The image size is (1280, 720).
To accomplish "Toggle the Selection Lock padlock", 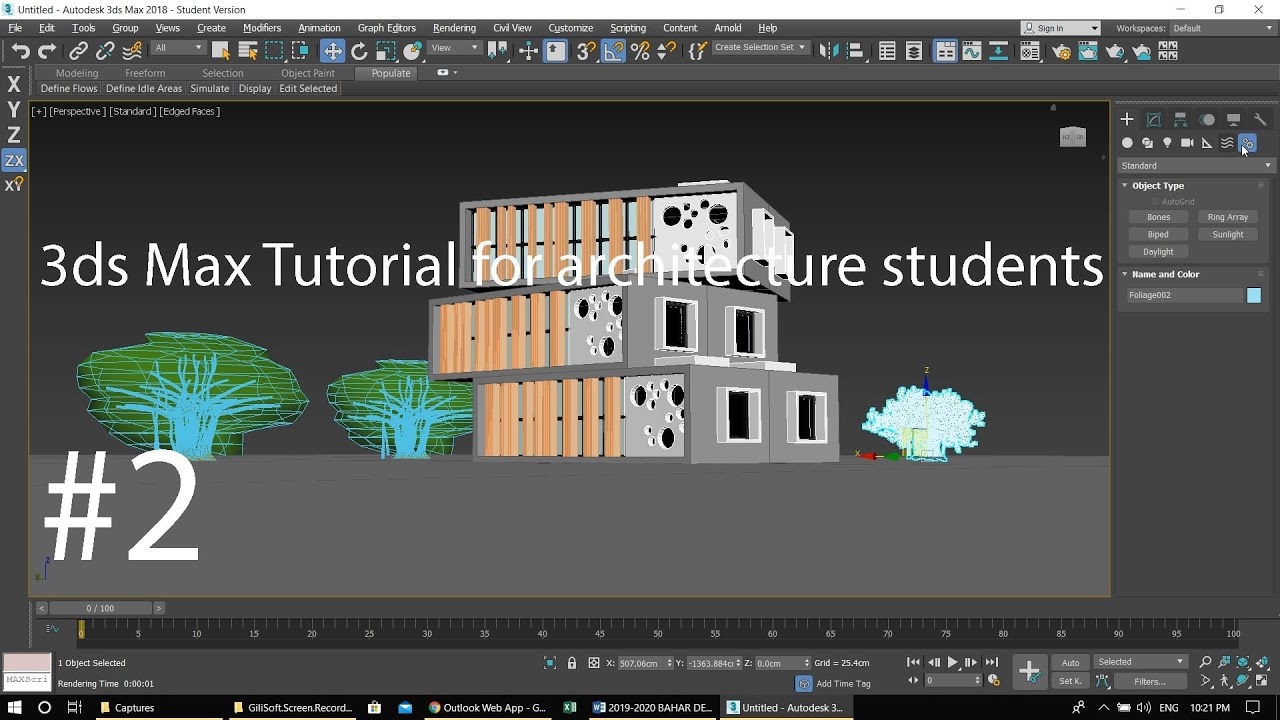I will (572, 663).
